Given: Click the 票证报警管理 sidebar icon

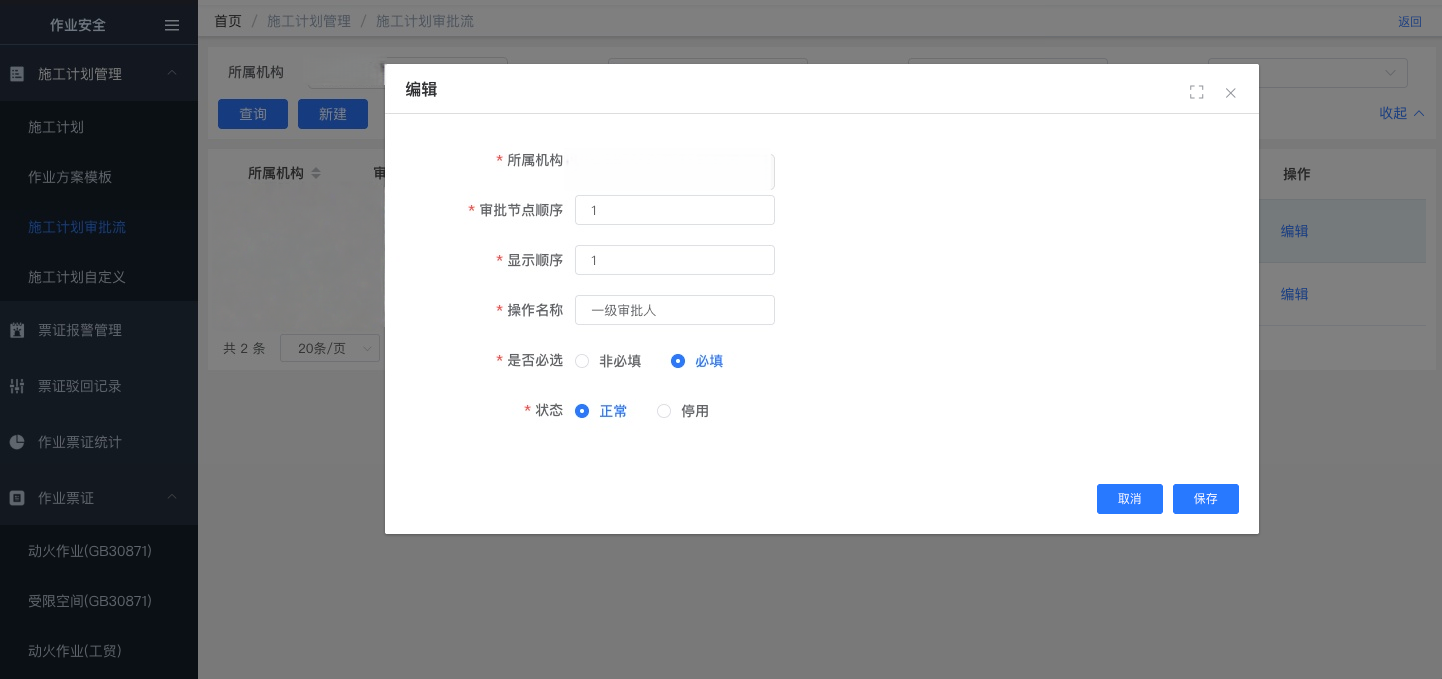Looking at the screenshot, I should pos(17,330).
